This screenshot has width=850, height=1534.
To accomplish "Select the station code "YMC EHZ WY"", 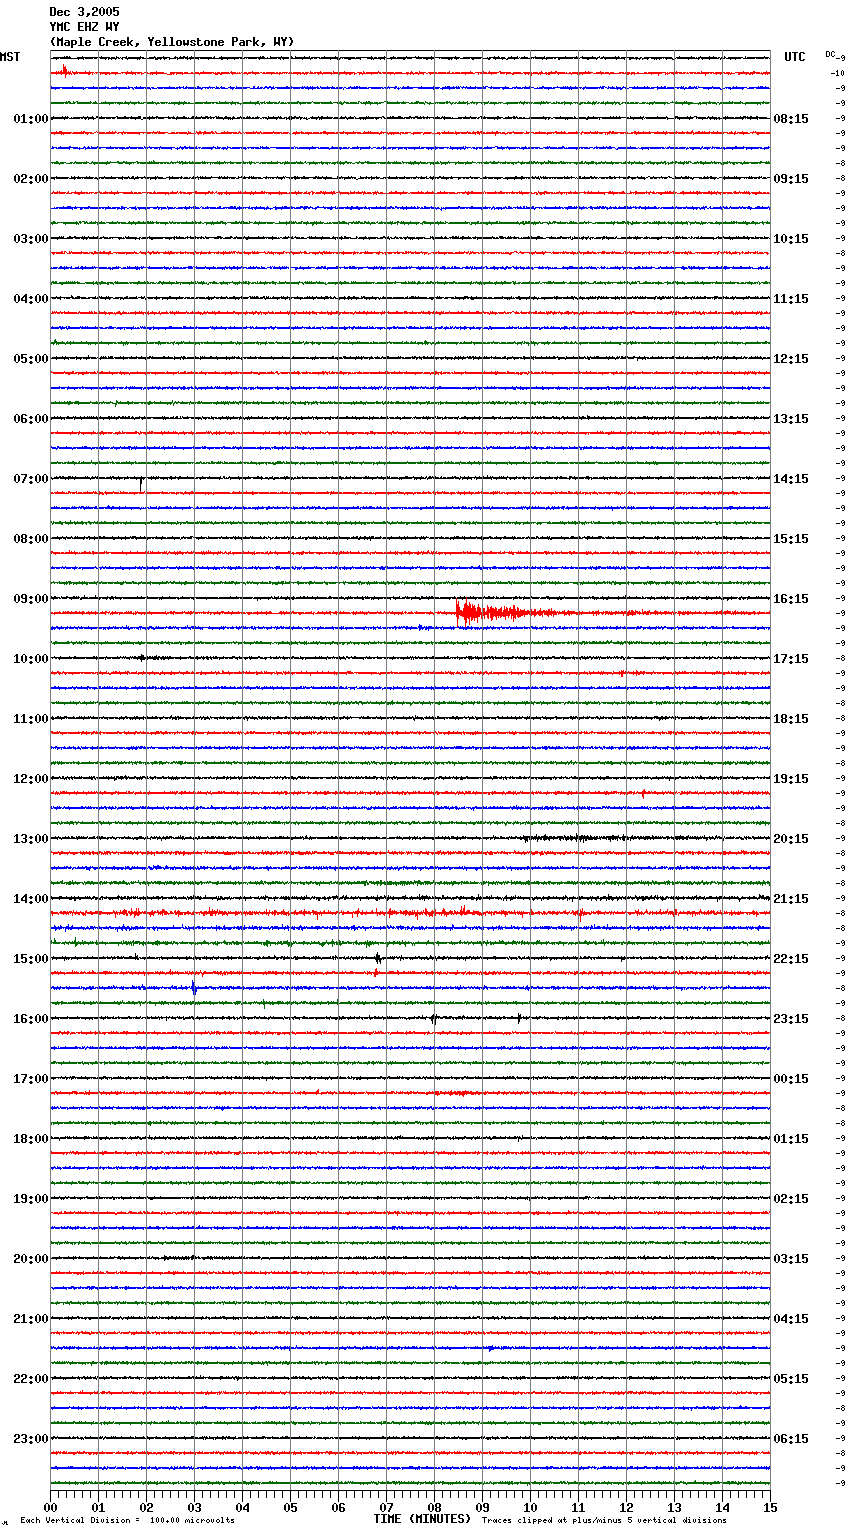I will [84, 27].
